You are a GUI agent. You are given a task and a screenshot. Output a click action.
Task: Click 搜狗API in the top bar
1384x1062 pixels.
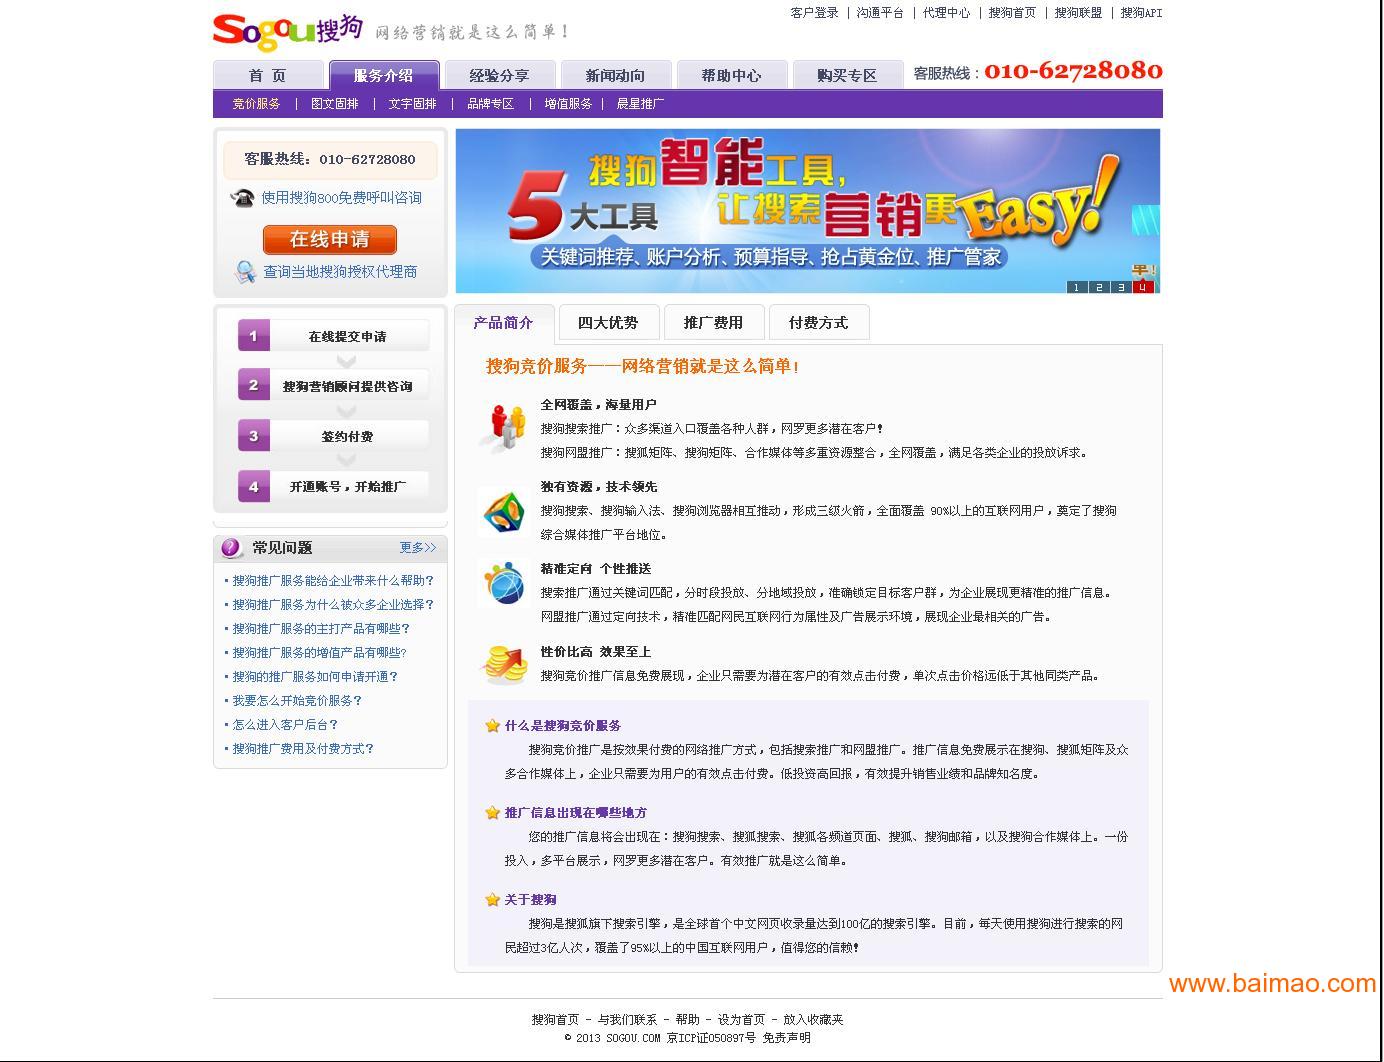1141,13
